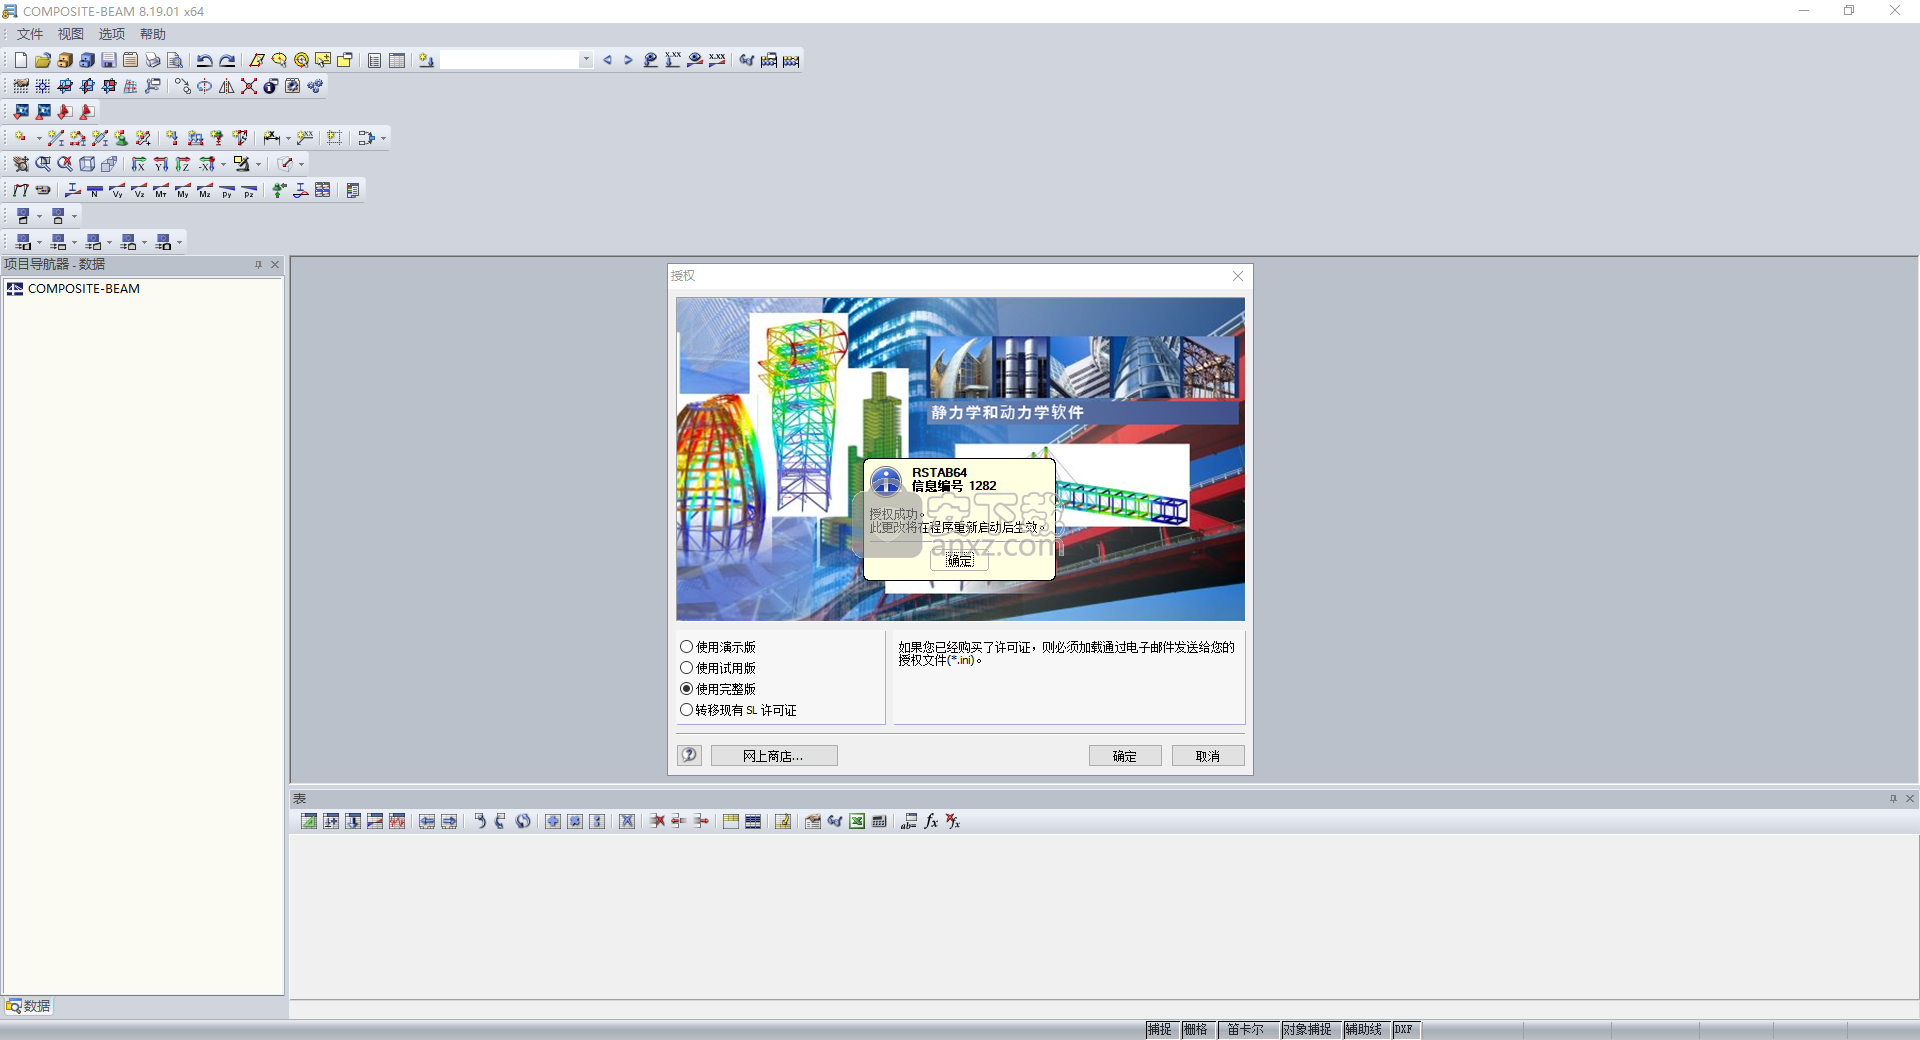
Task: Expand the new node tool dropdown arrow
Action: click(x=39, y=138)
